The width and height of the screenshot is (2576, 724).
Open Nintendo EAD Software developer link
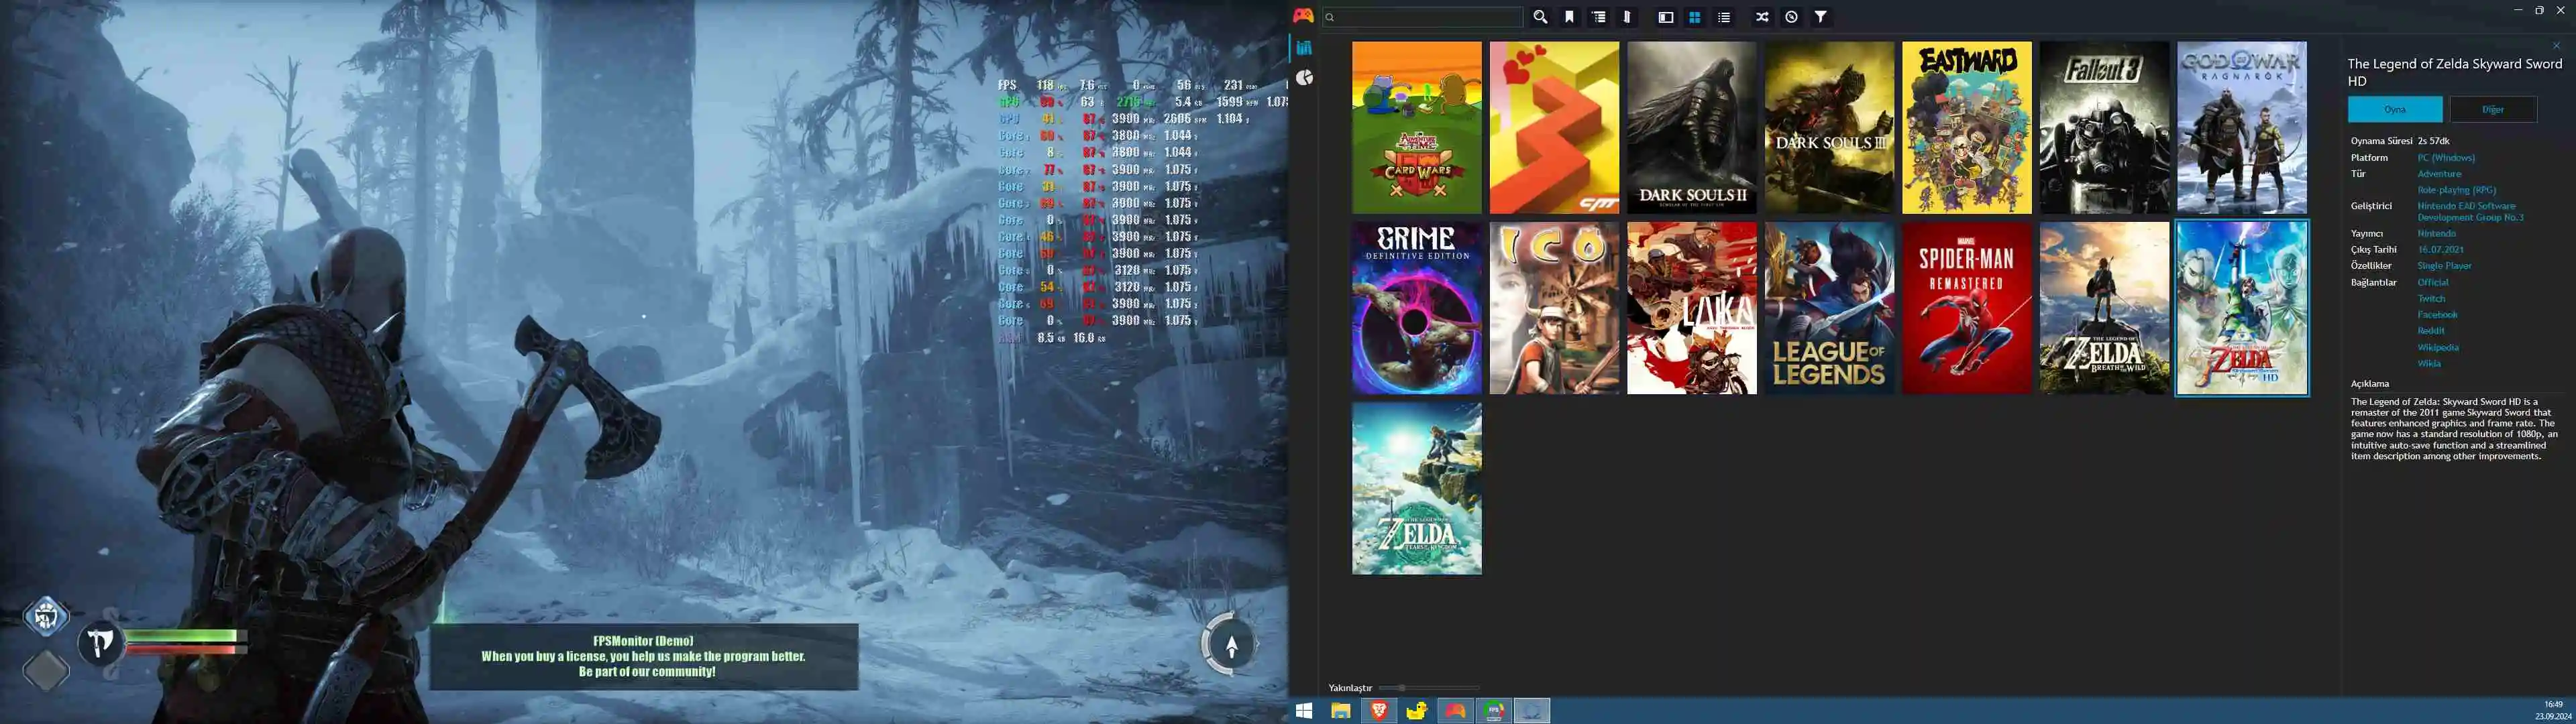pos(2470,211)
